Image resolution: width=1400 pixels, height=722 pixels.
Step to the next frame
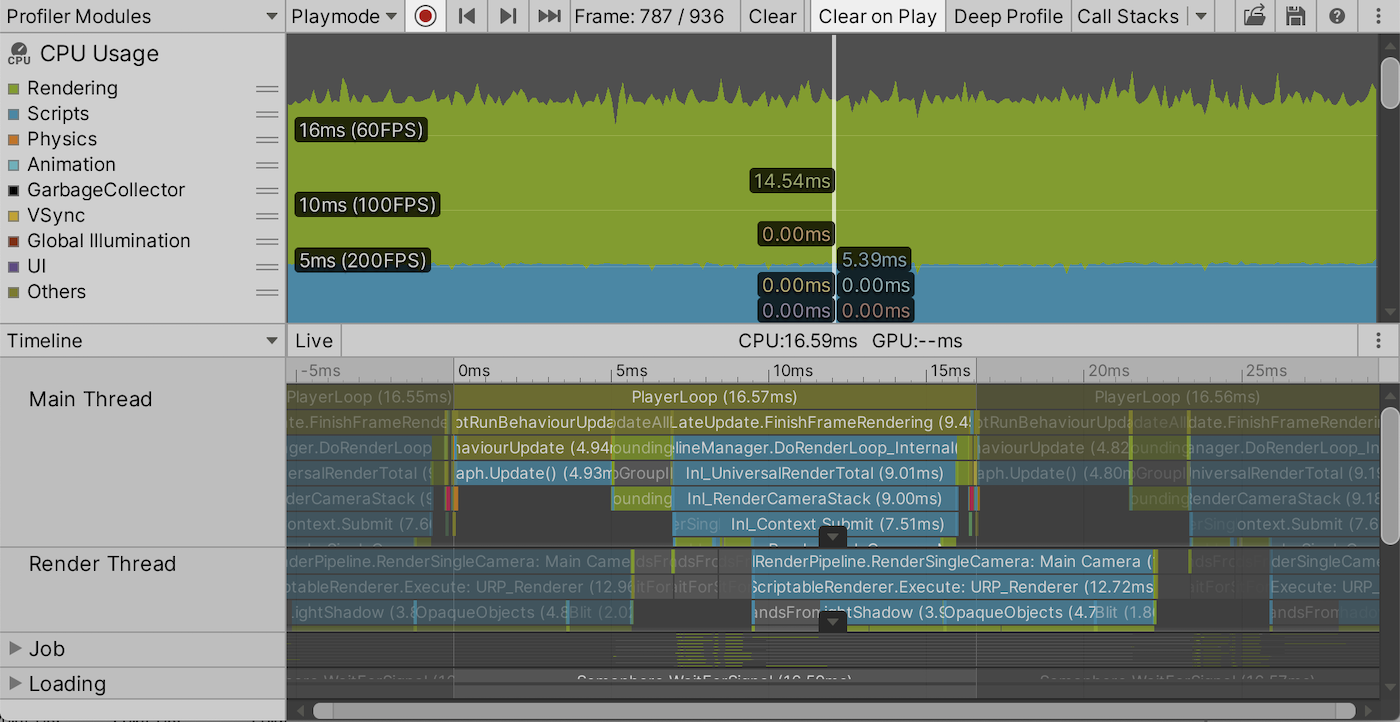508,16
